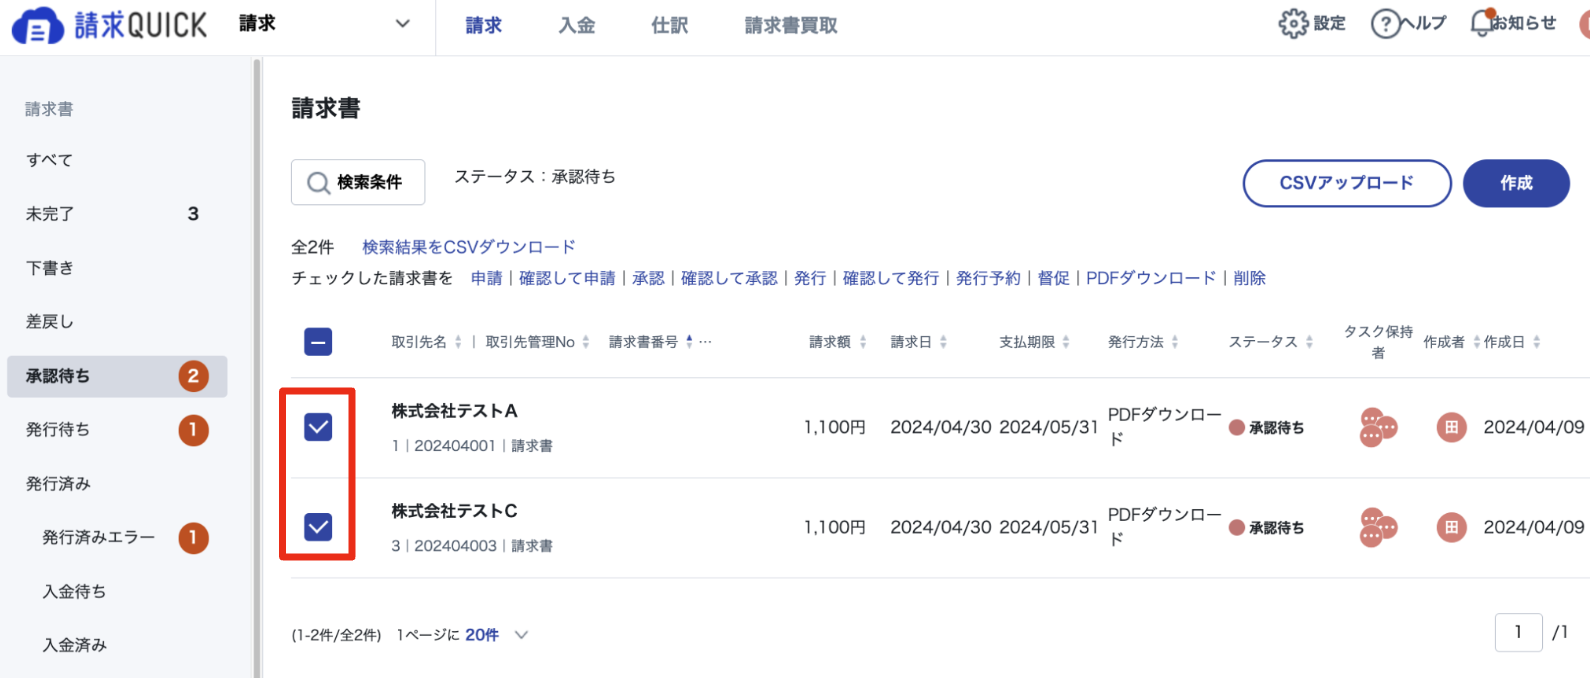Image resolution: width=1590 pixels, height=678 pixels.
Task: Switch to the 請求書買取 top tab
Action: [791, 25]
